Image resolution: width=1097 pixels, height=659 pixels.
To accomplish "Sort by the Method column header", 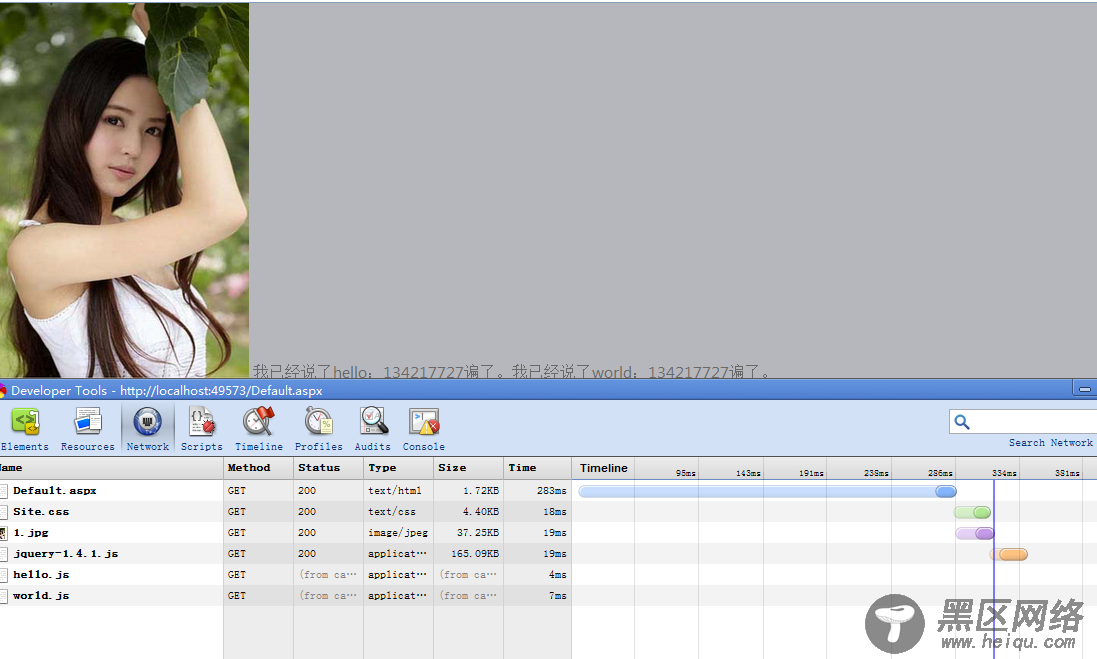I will (x=259, y=468).
